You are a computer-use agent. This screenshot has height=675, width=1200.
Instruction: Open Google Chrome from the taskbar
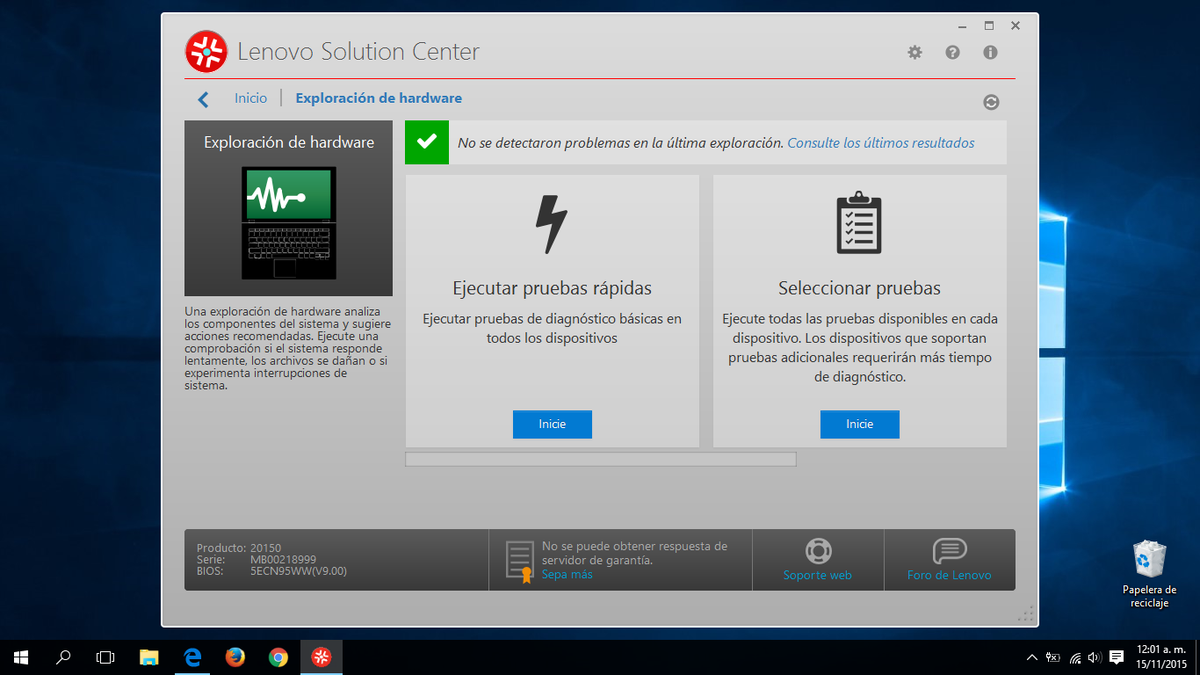(278, 657)
